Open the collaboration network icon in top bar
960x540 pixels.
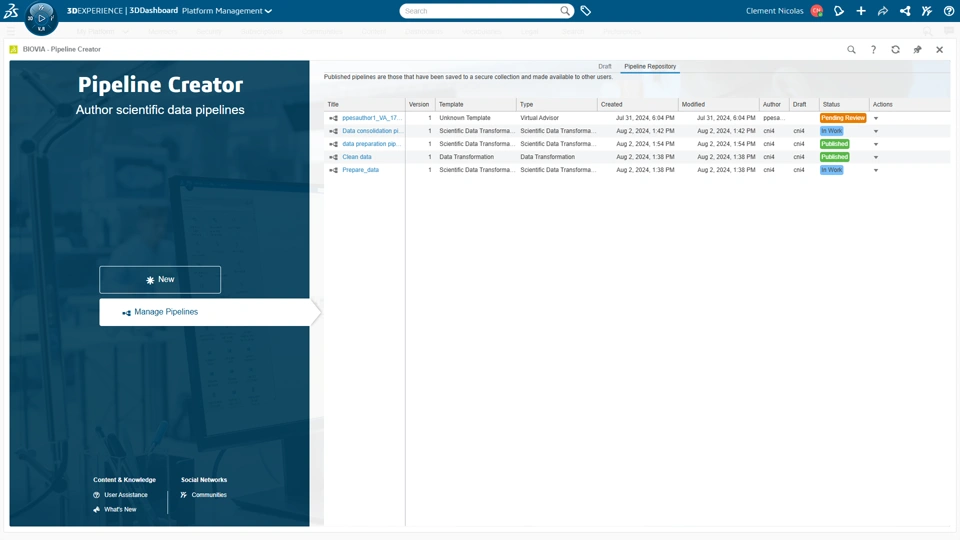905,10
